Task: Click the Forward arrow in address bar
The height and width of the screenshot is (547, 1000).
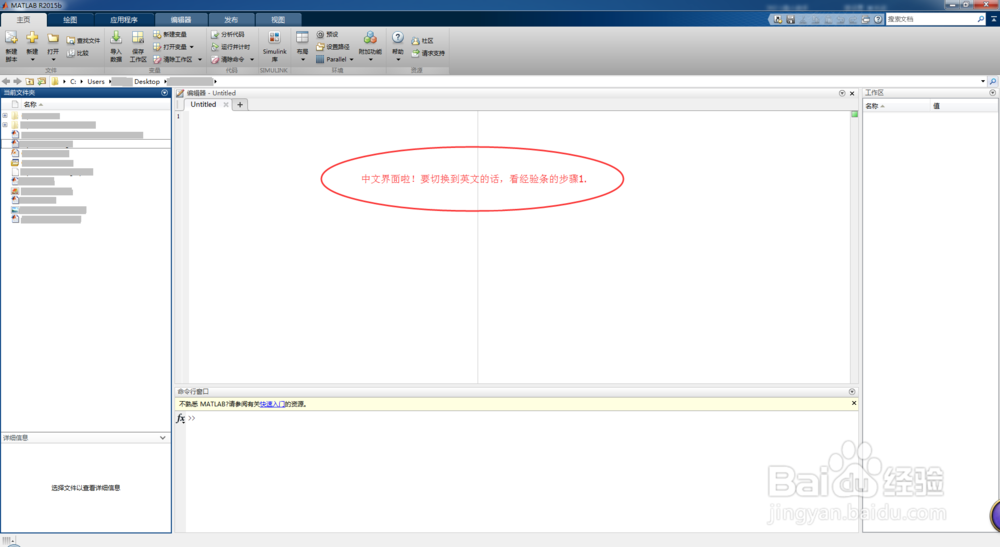Action: 17,82
